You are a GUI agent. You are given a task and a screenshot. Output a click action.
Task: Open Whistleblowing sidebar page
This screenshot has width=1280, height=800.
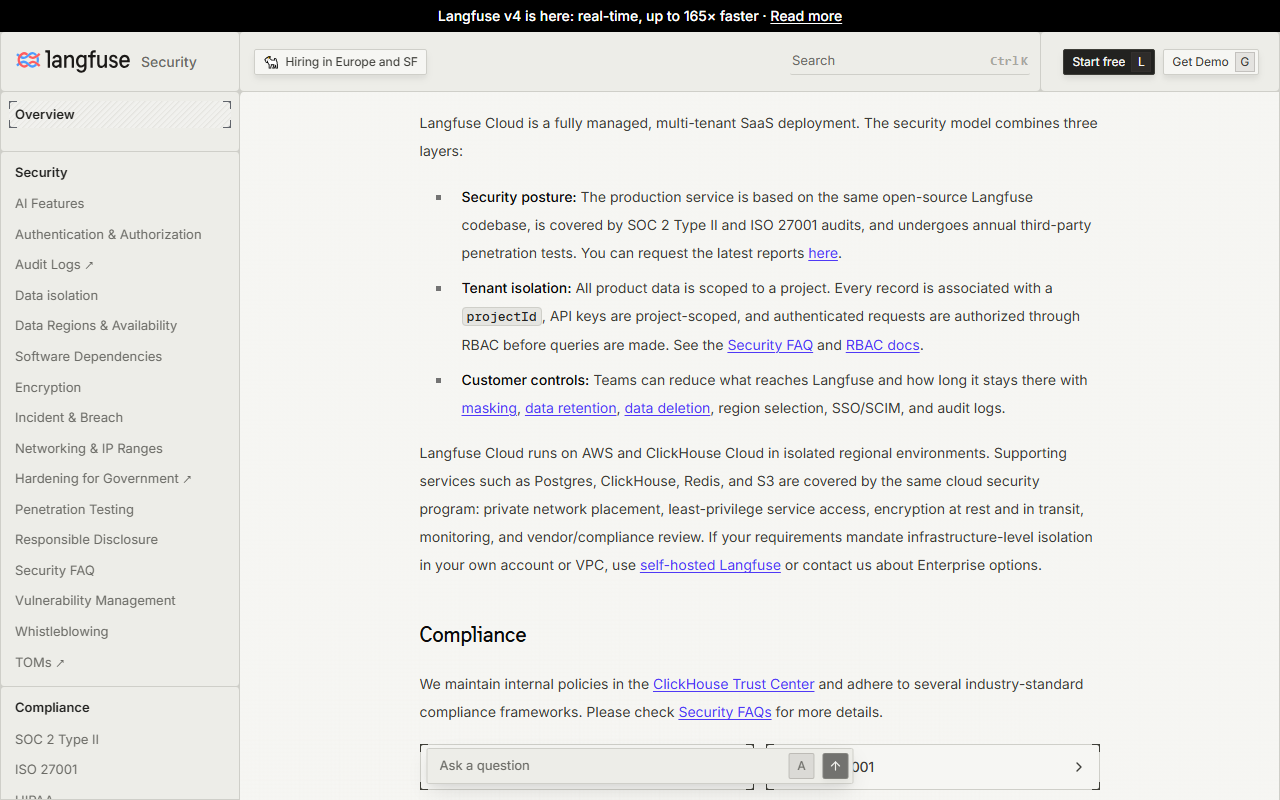[x=62, y=632]
